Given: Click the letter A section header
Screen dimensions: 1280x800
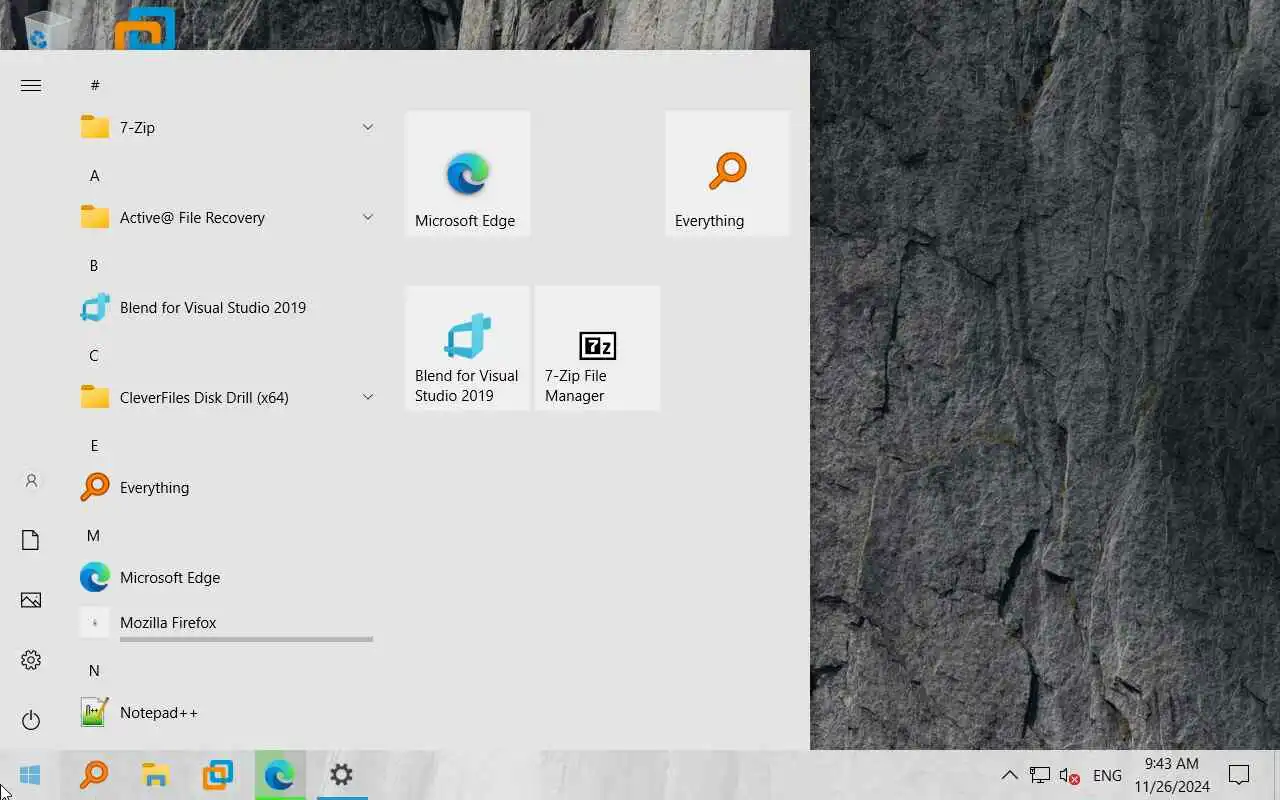Looking at the screenshot, I should pyautogui.click(x=95, y=176).
